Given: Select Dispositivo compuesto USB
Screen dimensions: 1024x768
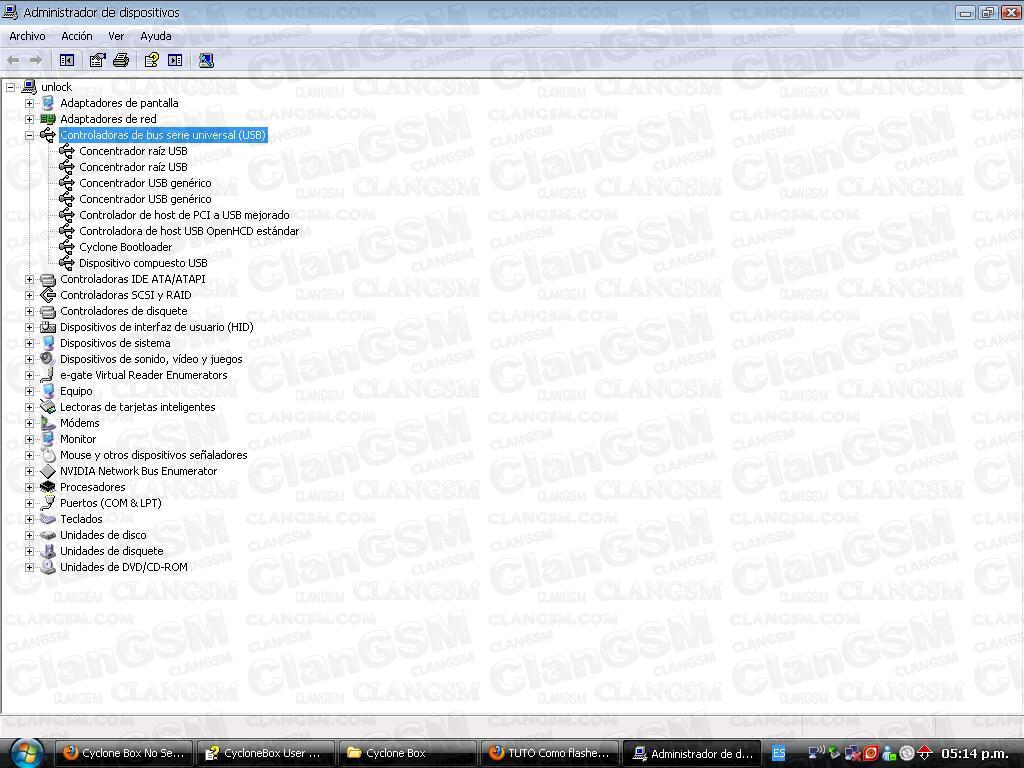Looking at the screenshot, I should pyautogui.click(x=143, y=263).
